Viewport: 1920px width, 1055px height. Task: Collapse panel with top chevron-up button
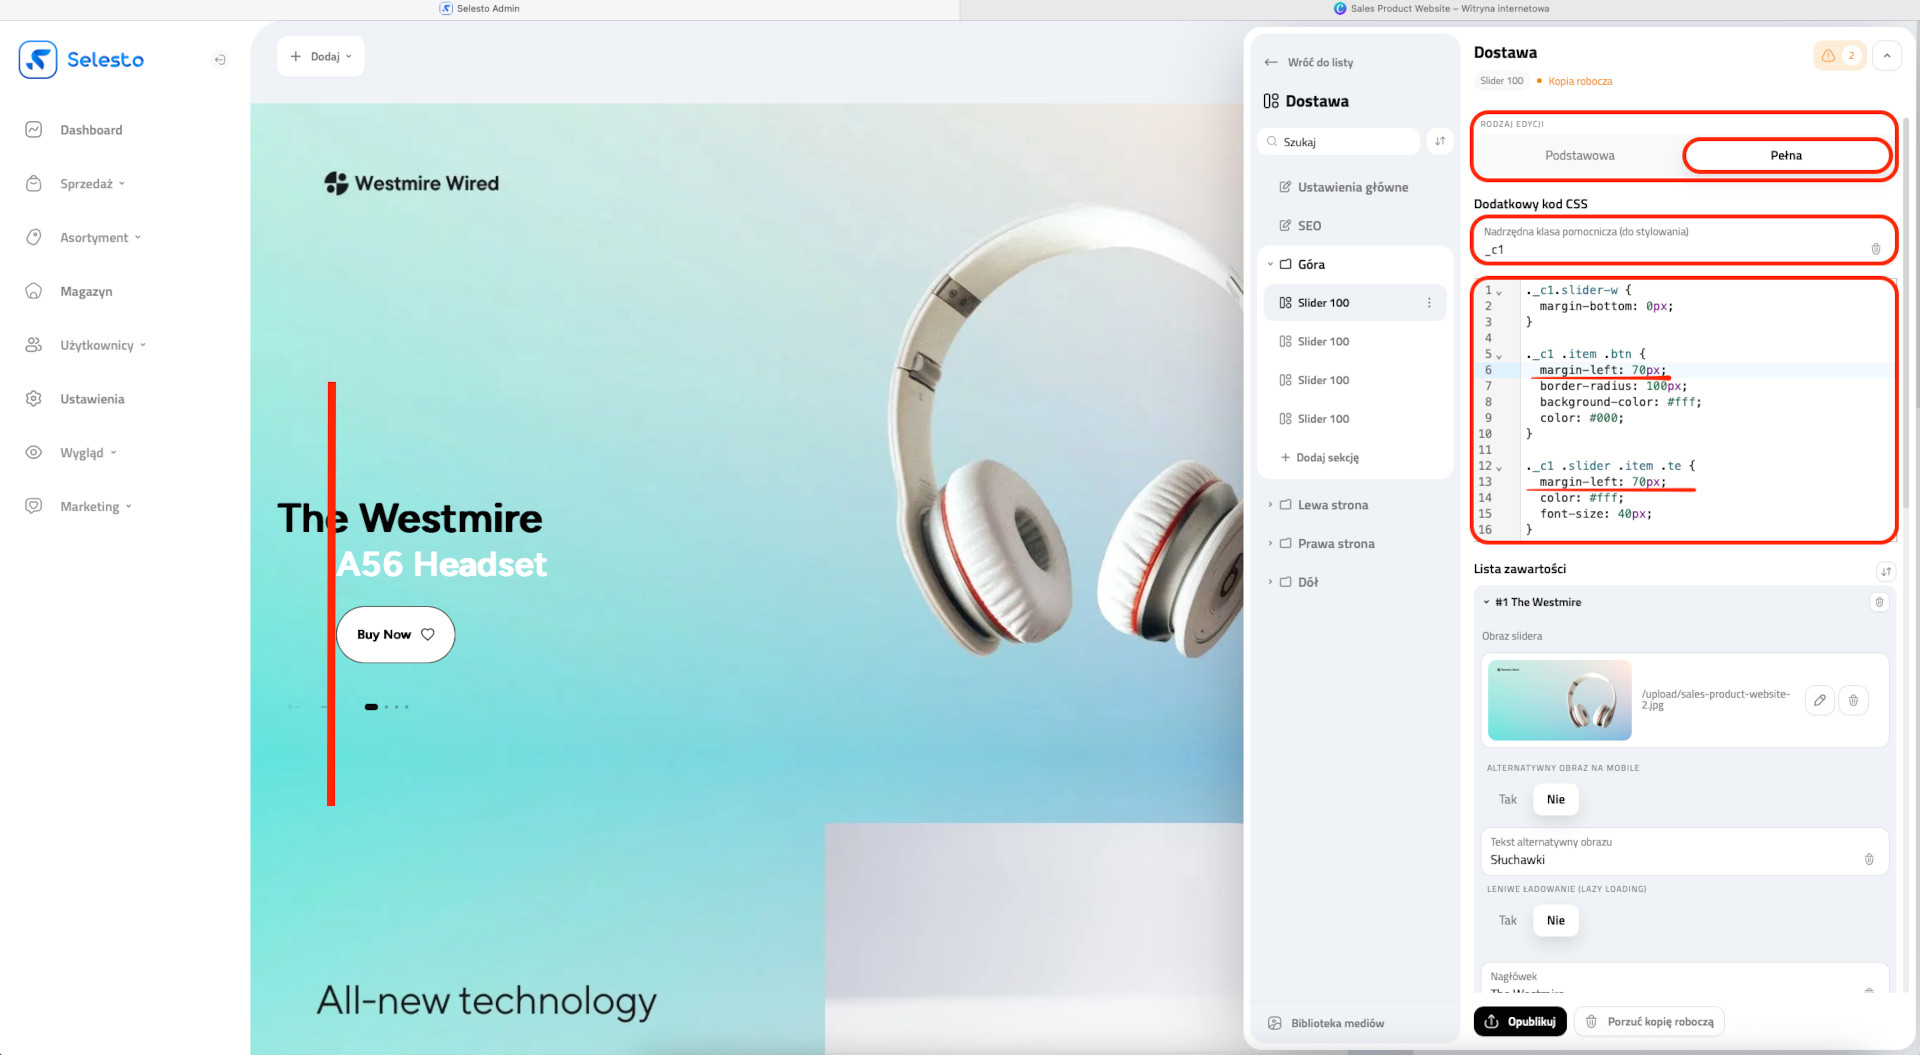(x=1887, y=56)
